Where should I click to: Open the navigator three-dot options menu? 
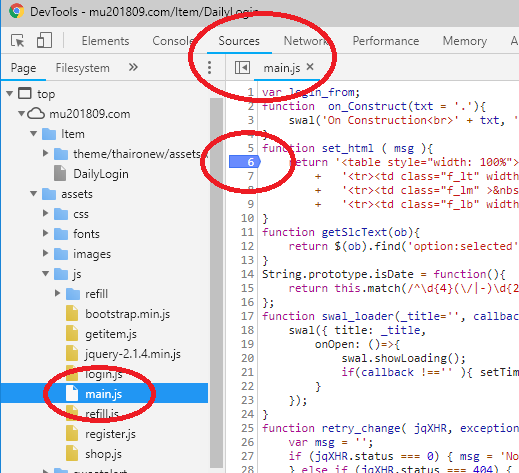(209, 68)
